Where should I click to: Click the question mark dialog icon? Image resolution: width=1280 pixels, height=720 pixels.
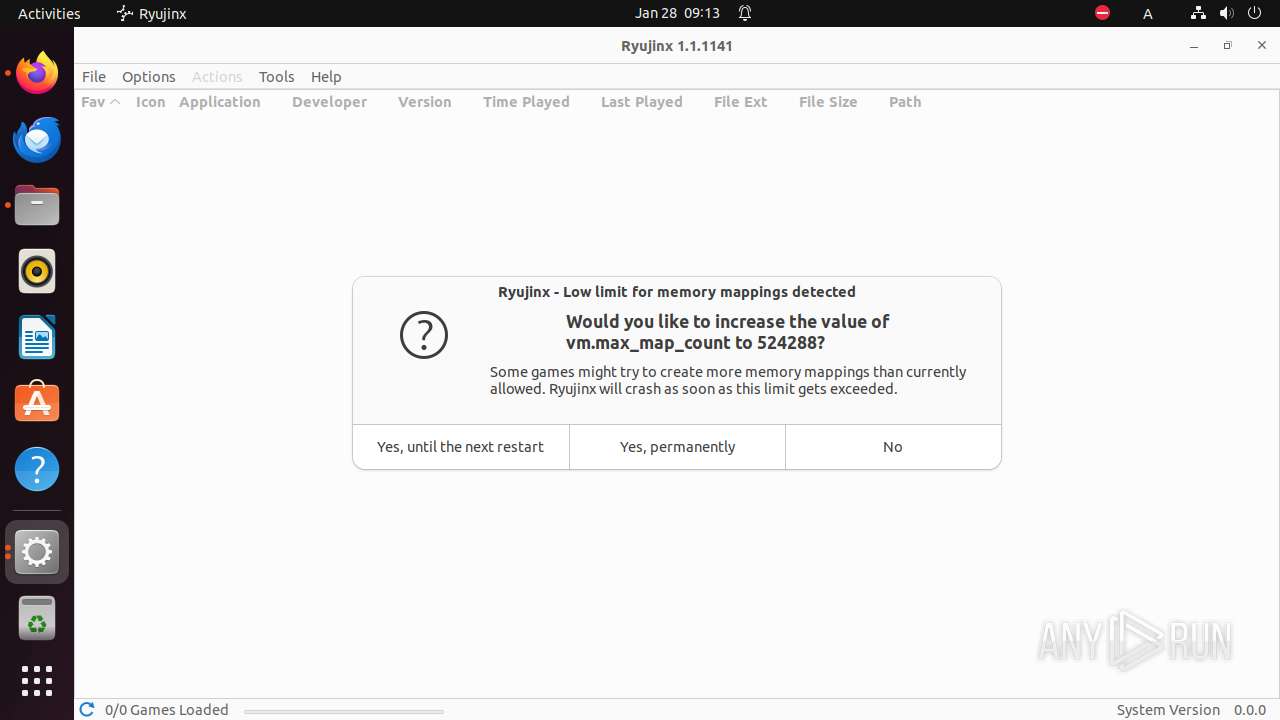click(x=424, y=335)
